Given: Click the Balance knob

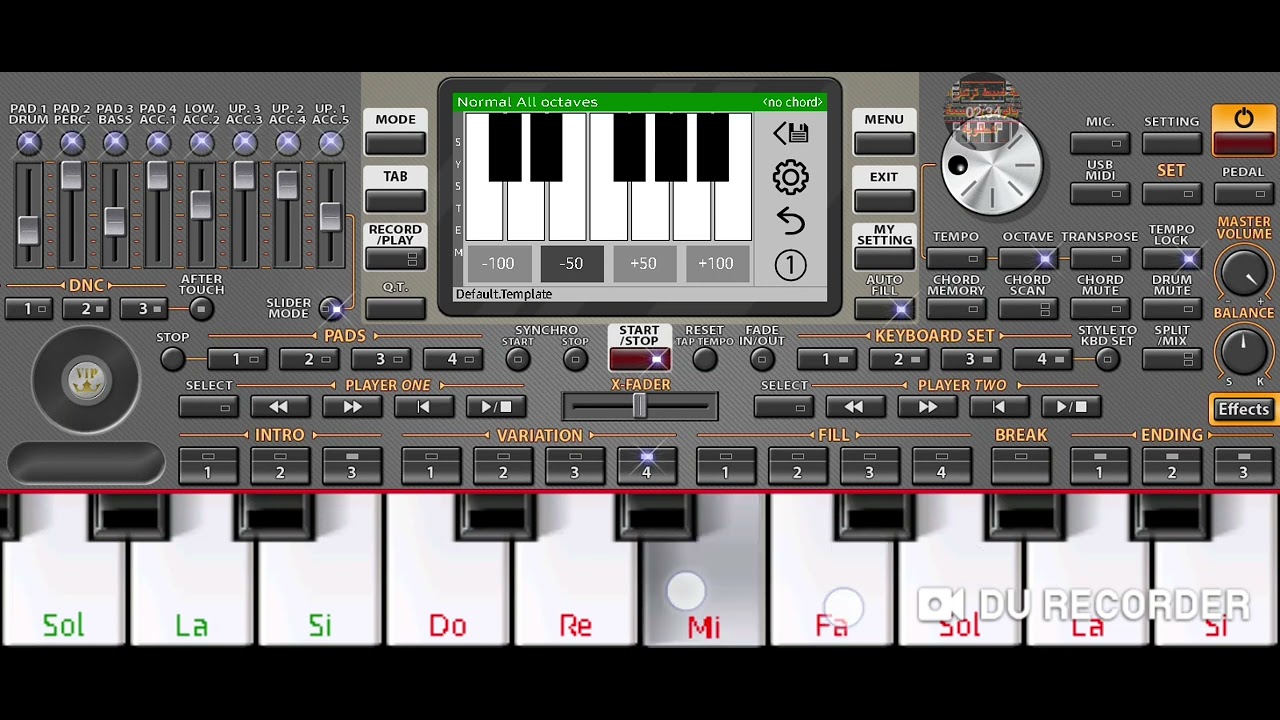Looking at the screenshot, I should tap(1243, 351).
